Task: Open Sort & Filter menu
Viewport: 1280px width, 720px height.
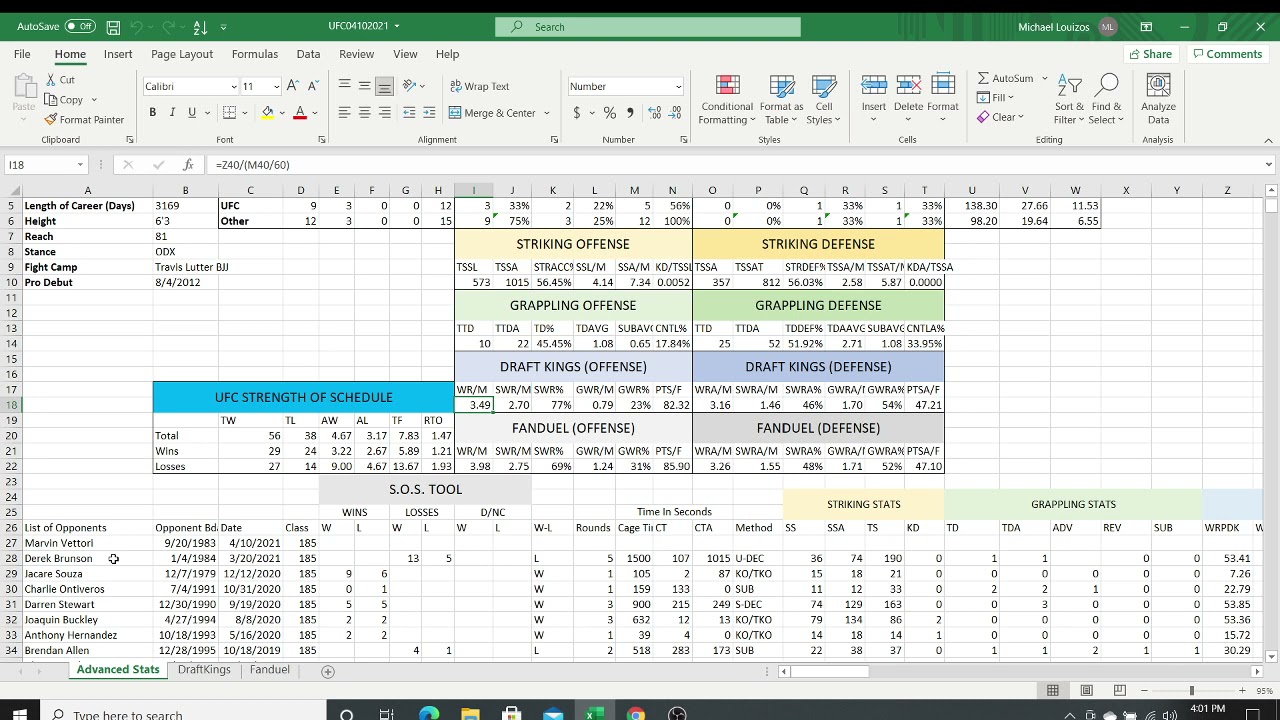Action: coord(1069,100)
